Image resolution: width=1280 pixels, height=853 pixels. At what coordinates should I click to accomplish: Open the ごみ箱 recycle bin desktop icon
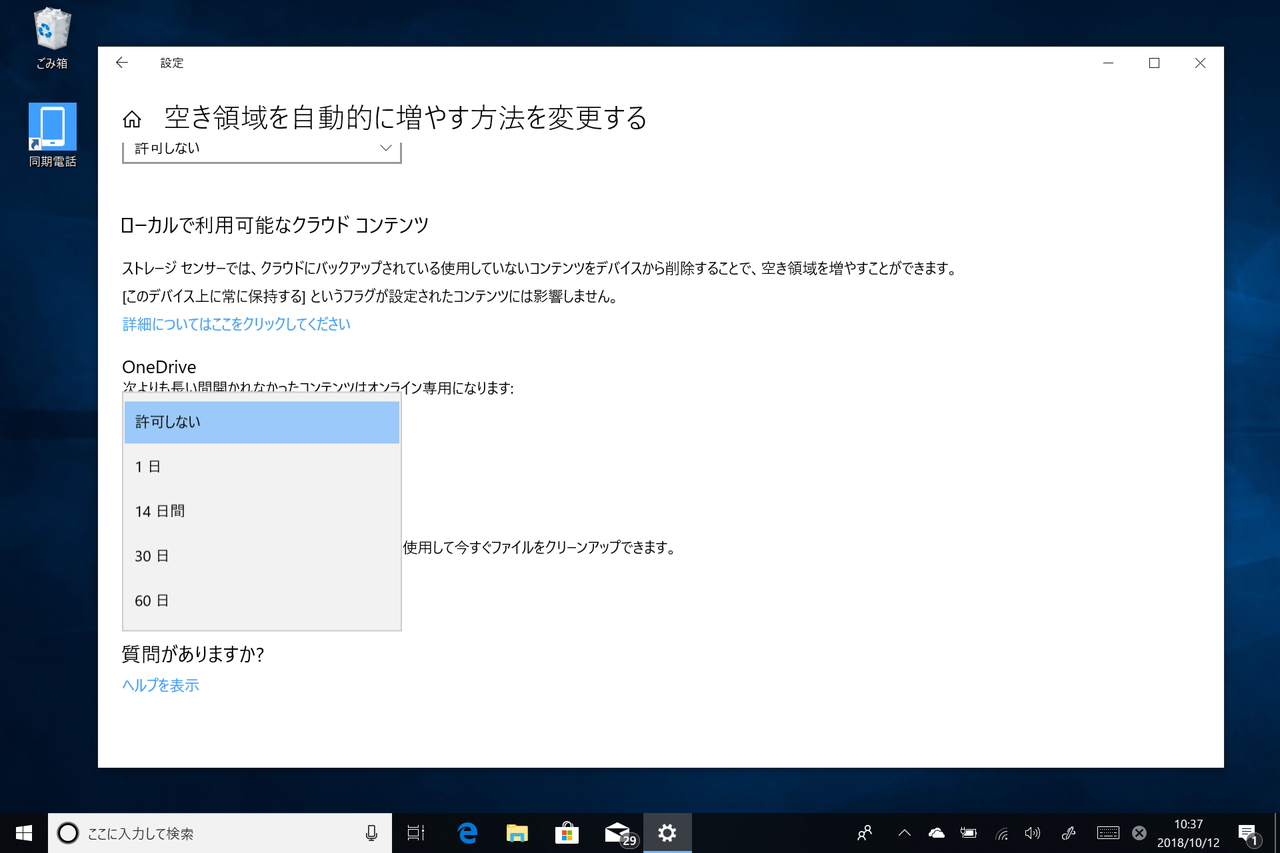click(52, 40)
